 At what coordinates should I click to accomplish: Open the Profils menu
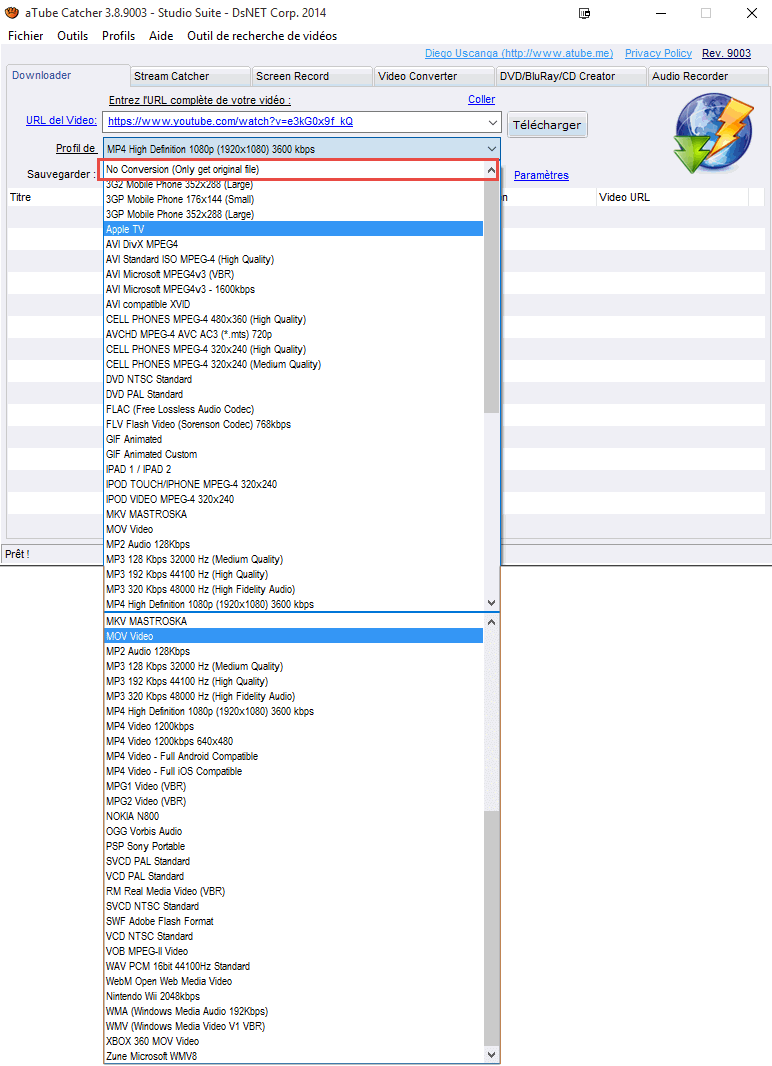point(118,36)
